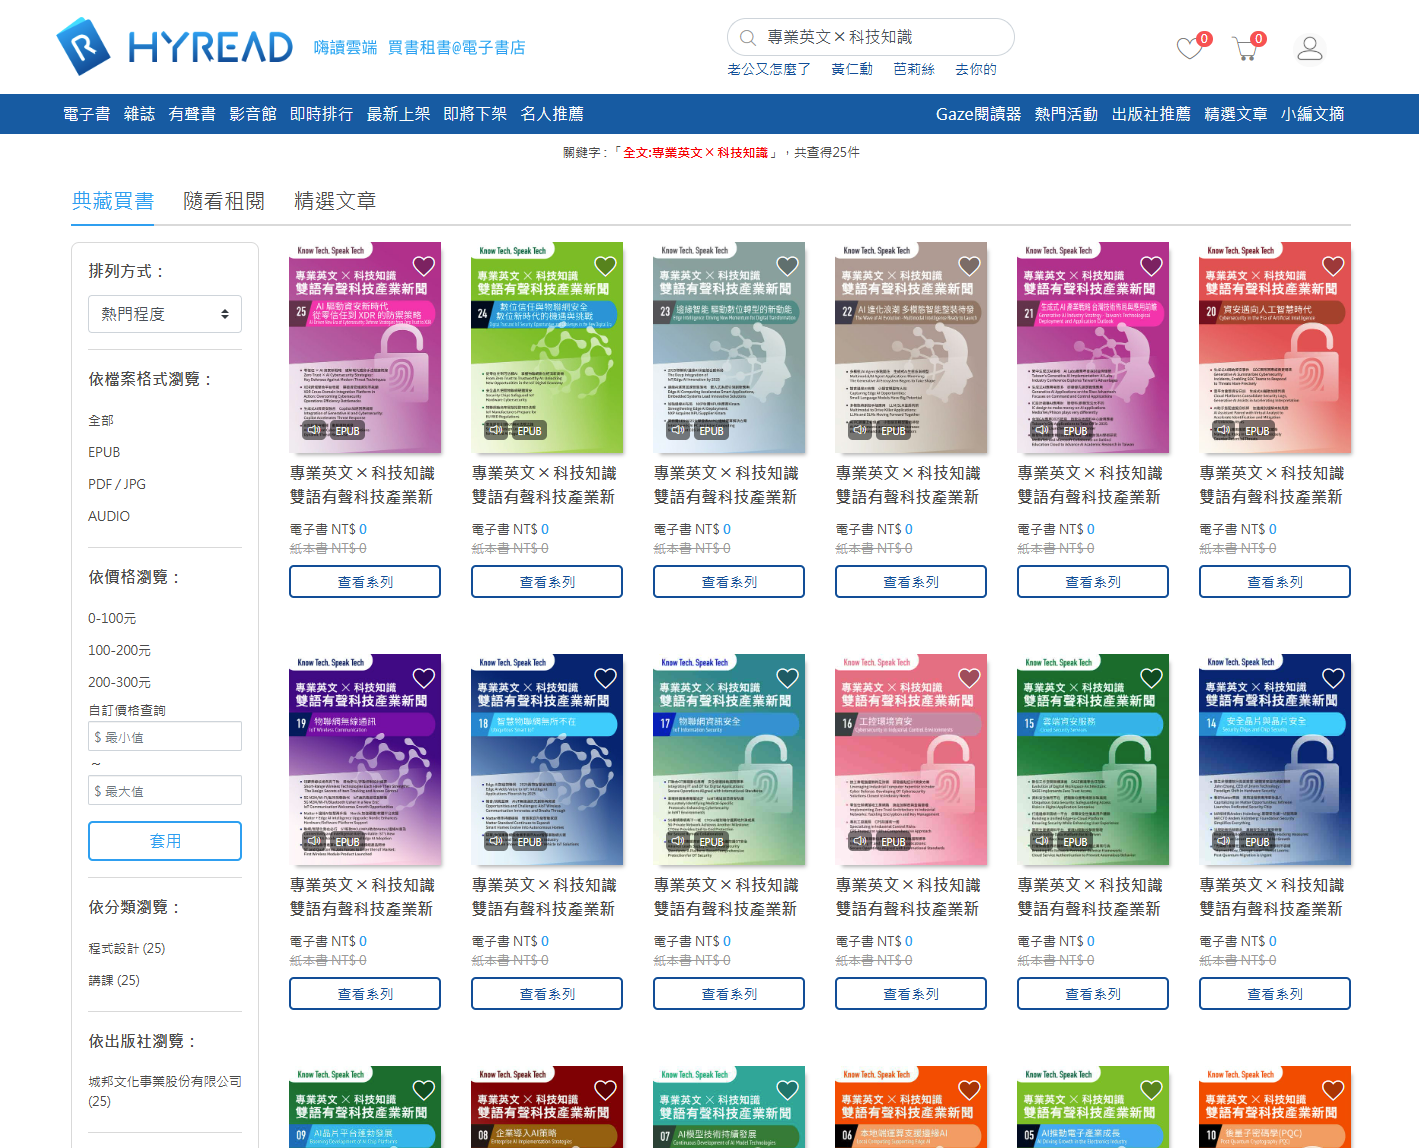Screen dimensions: 1419x1148
Task: Switch to 典藏買書 tab
Action: 113,201
